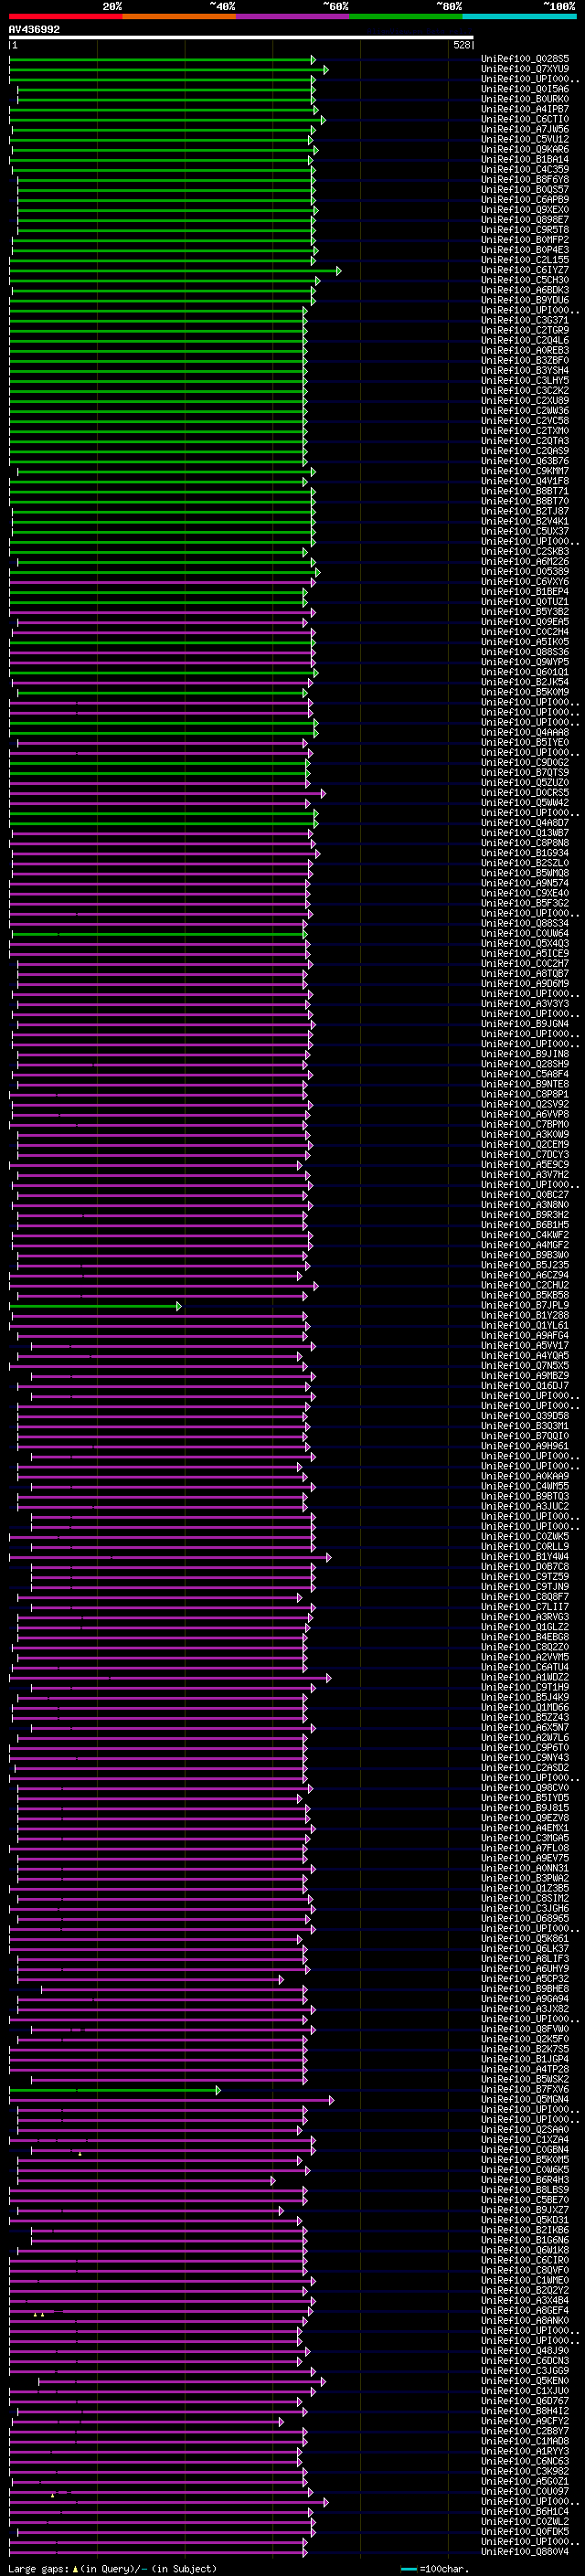Open hit UniRef100_A4IPB7
585x2576 pixels.
[x=525, y=109]
